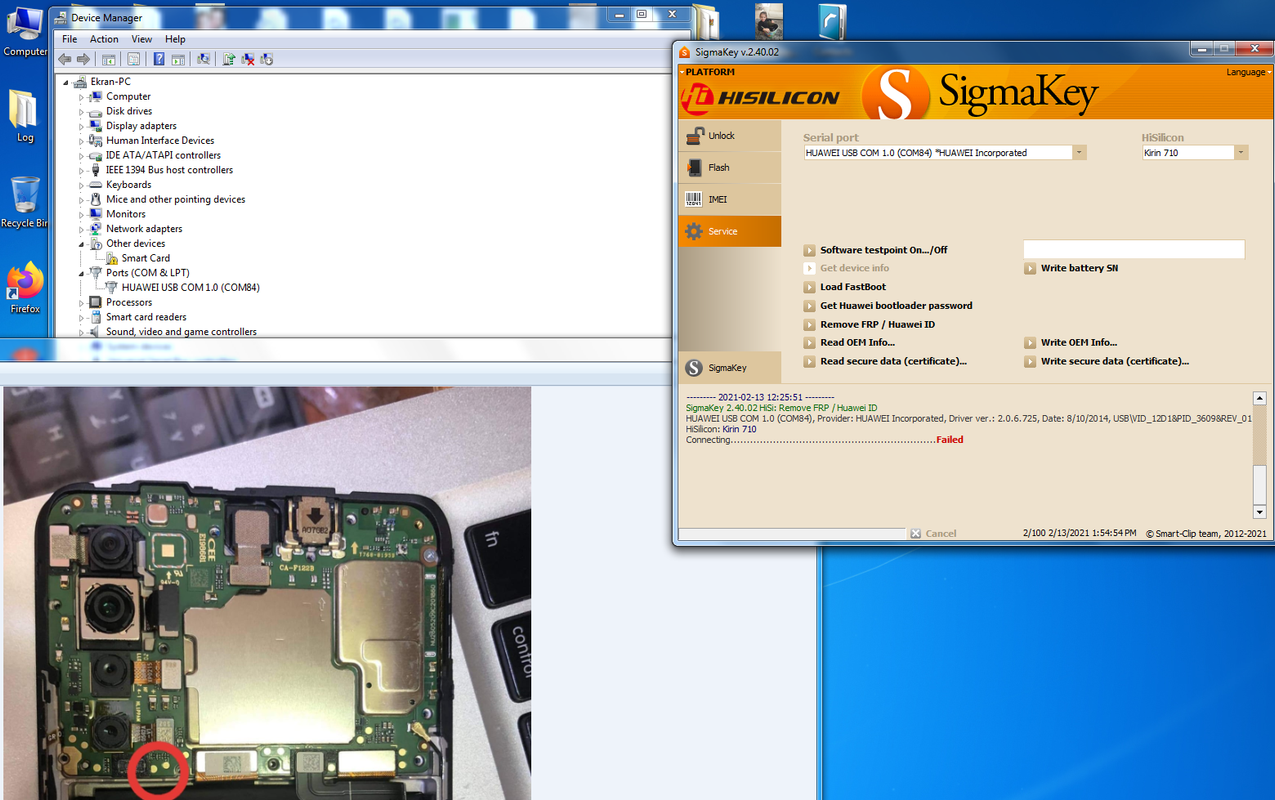Open the Action menu in Device Manager
Viewport: 1275px width, 800px height.
pyautogui.click(x=104, y=39)
